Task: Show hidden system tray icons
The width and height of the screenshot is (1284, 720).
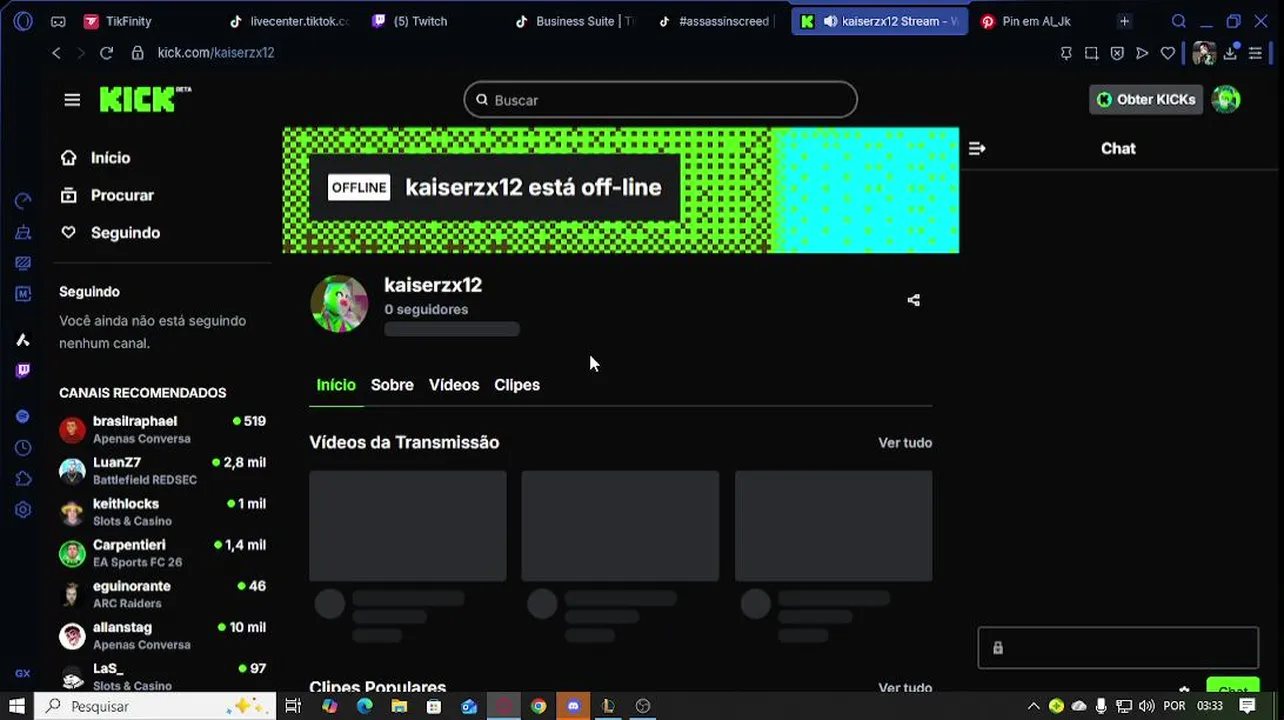Action: point(1033,706)
